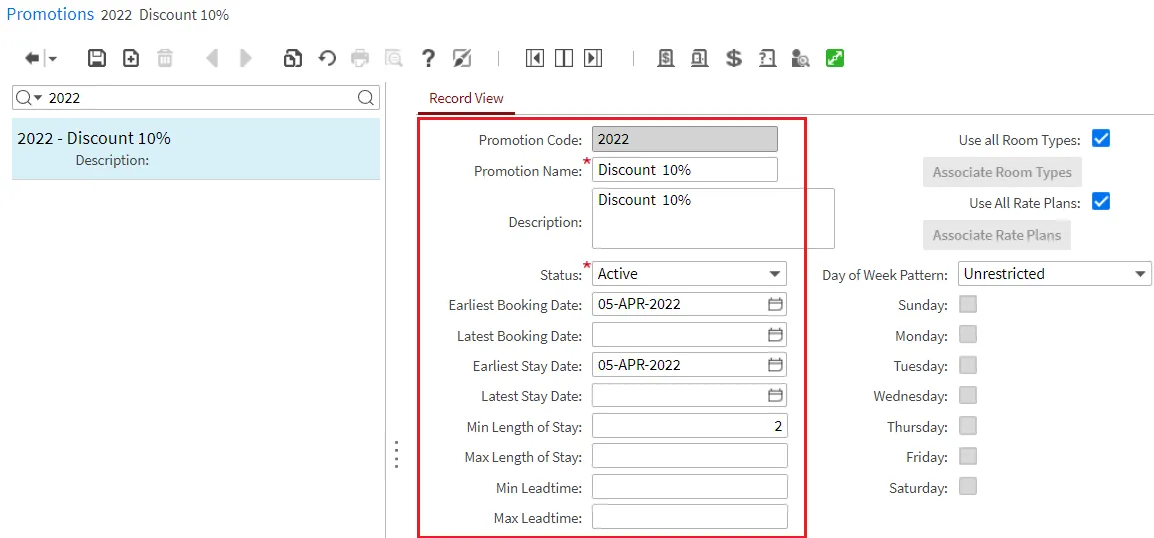Open help with question mark icon
The image size is (1154, 538).
(428, 58)
